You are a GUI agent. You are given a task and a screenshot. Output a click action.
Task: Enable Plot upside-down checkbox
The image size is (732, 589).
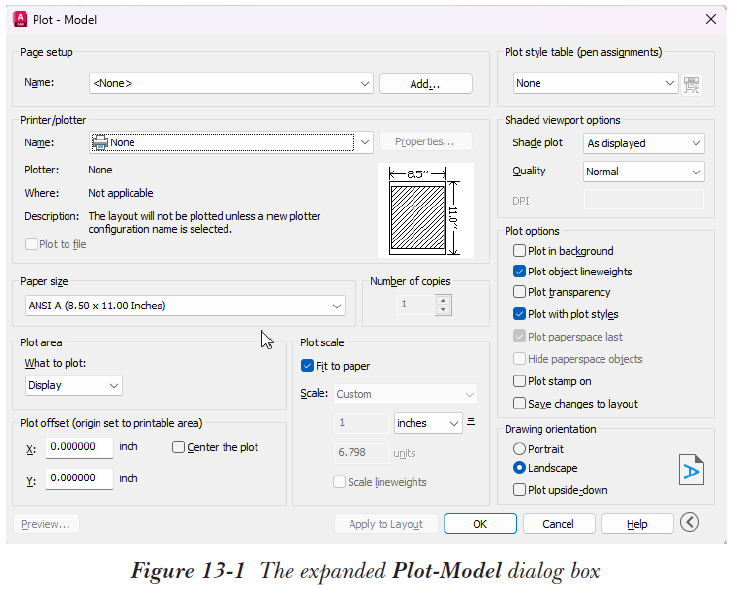tap(519, 490)
